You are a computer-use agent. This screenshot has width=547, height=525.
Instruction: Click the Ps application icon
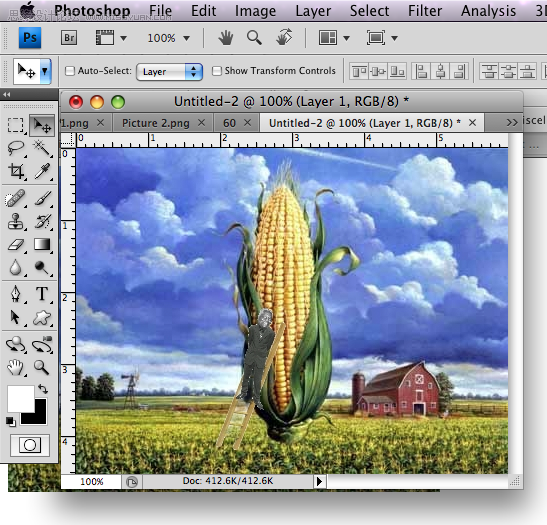[30, 38]
